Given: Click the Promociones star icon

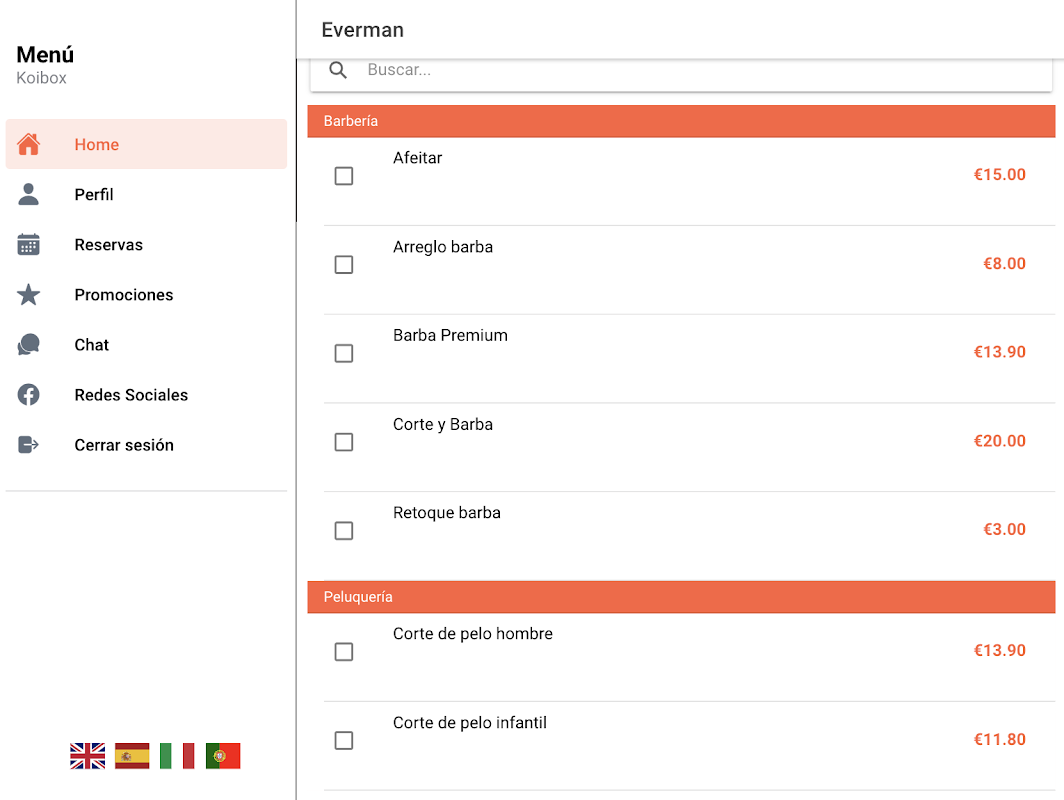Looking at the screenshot, I should pyautogui.click(x=29, y=295).
